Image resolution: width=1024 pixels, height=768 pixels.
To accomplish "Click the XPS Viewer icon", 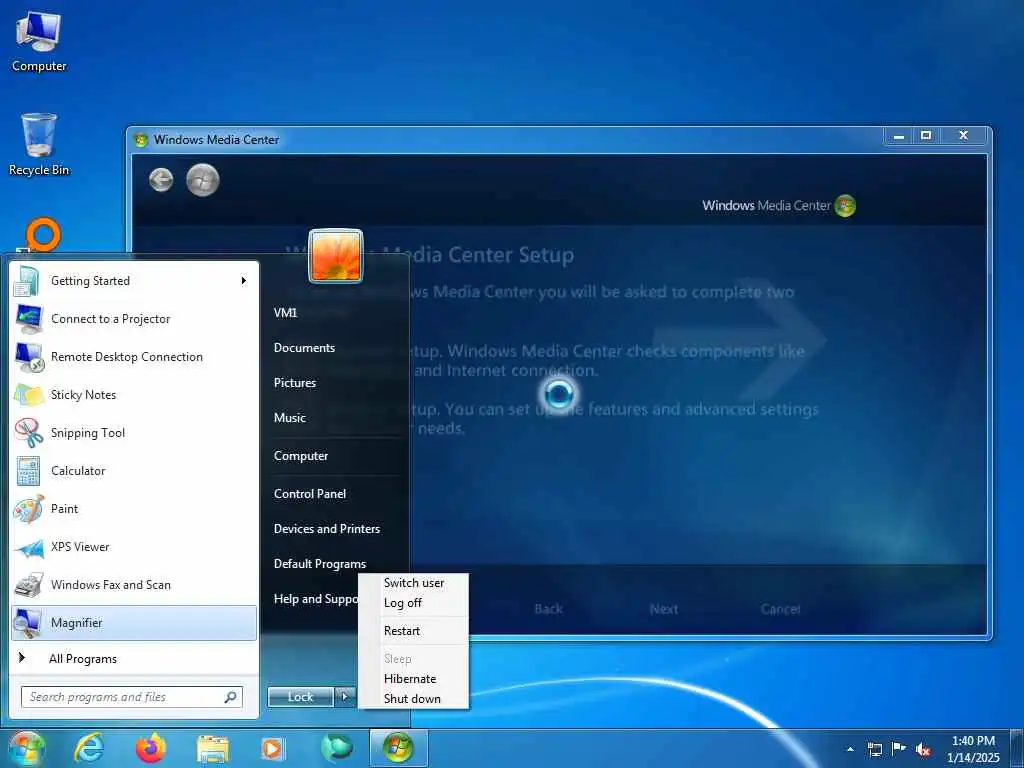I will 28,547.
